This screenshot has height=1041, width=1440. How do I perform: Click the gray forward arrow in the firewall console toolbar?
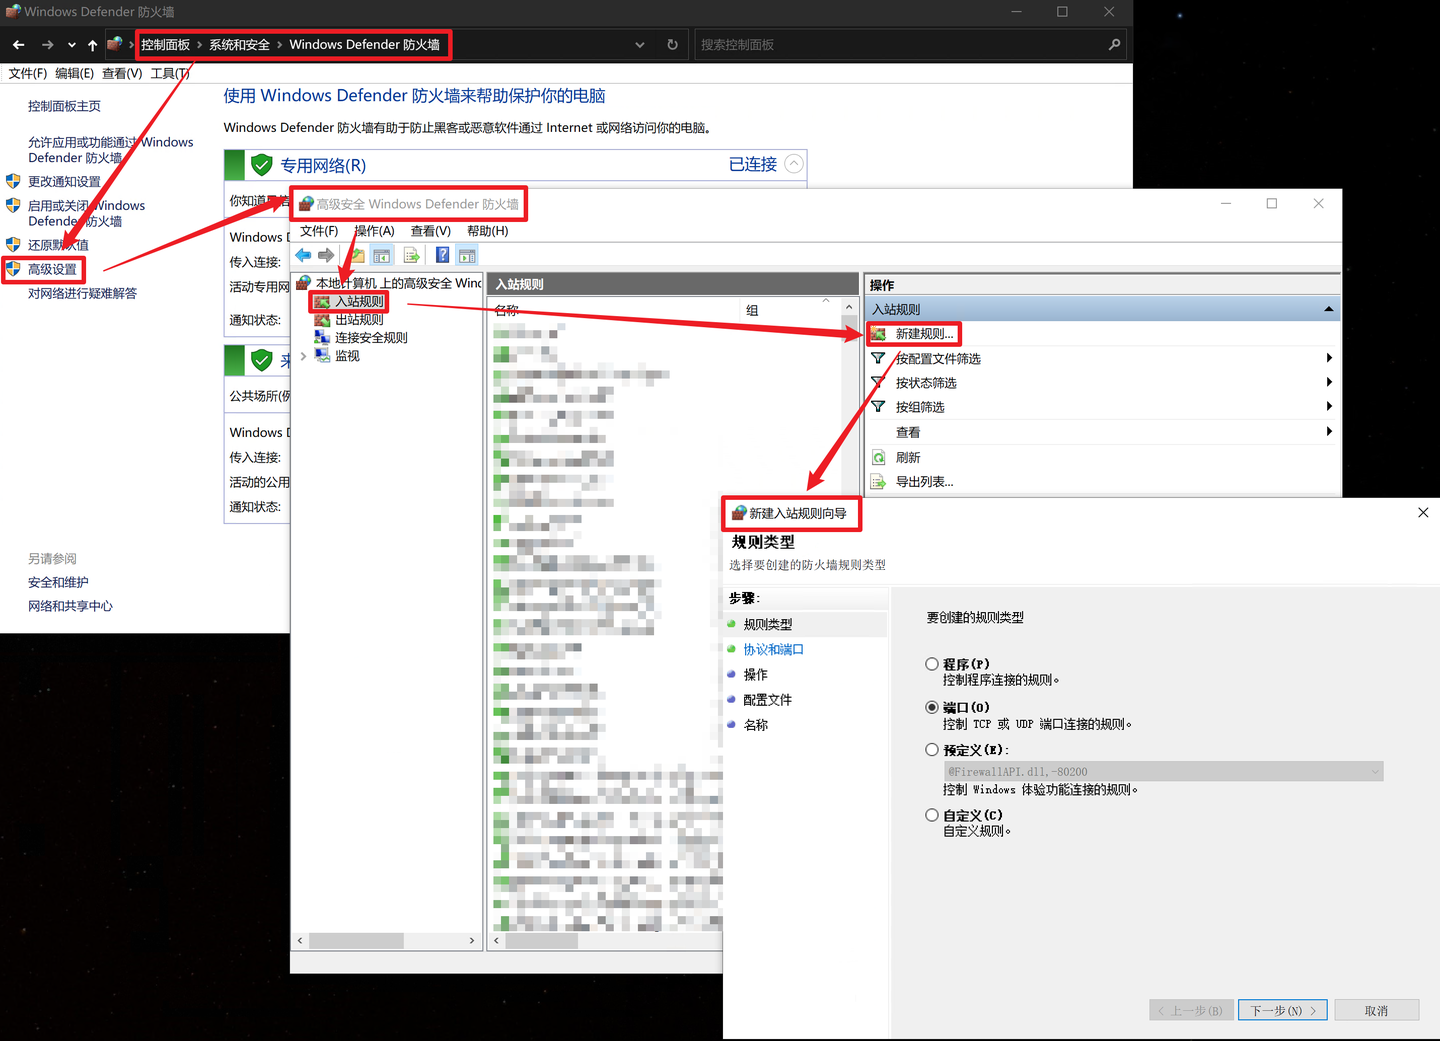click(326, 255)
